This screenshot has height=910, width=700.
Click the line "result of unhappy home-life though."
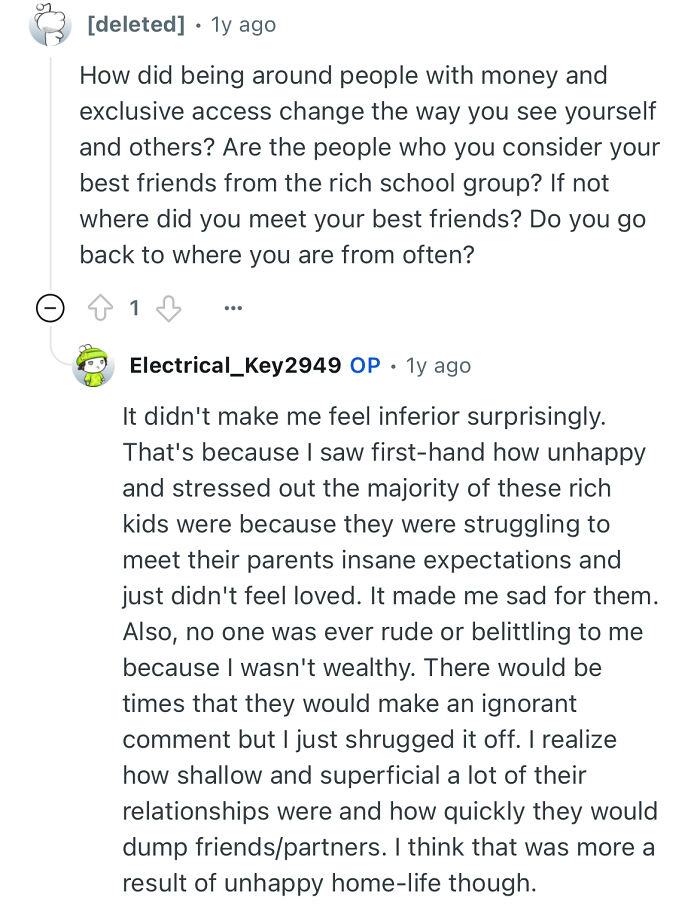330,883
